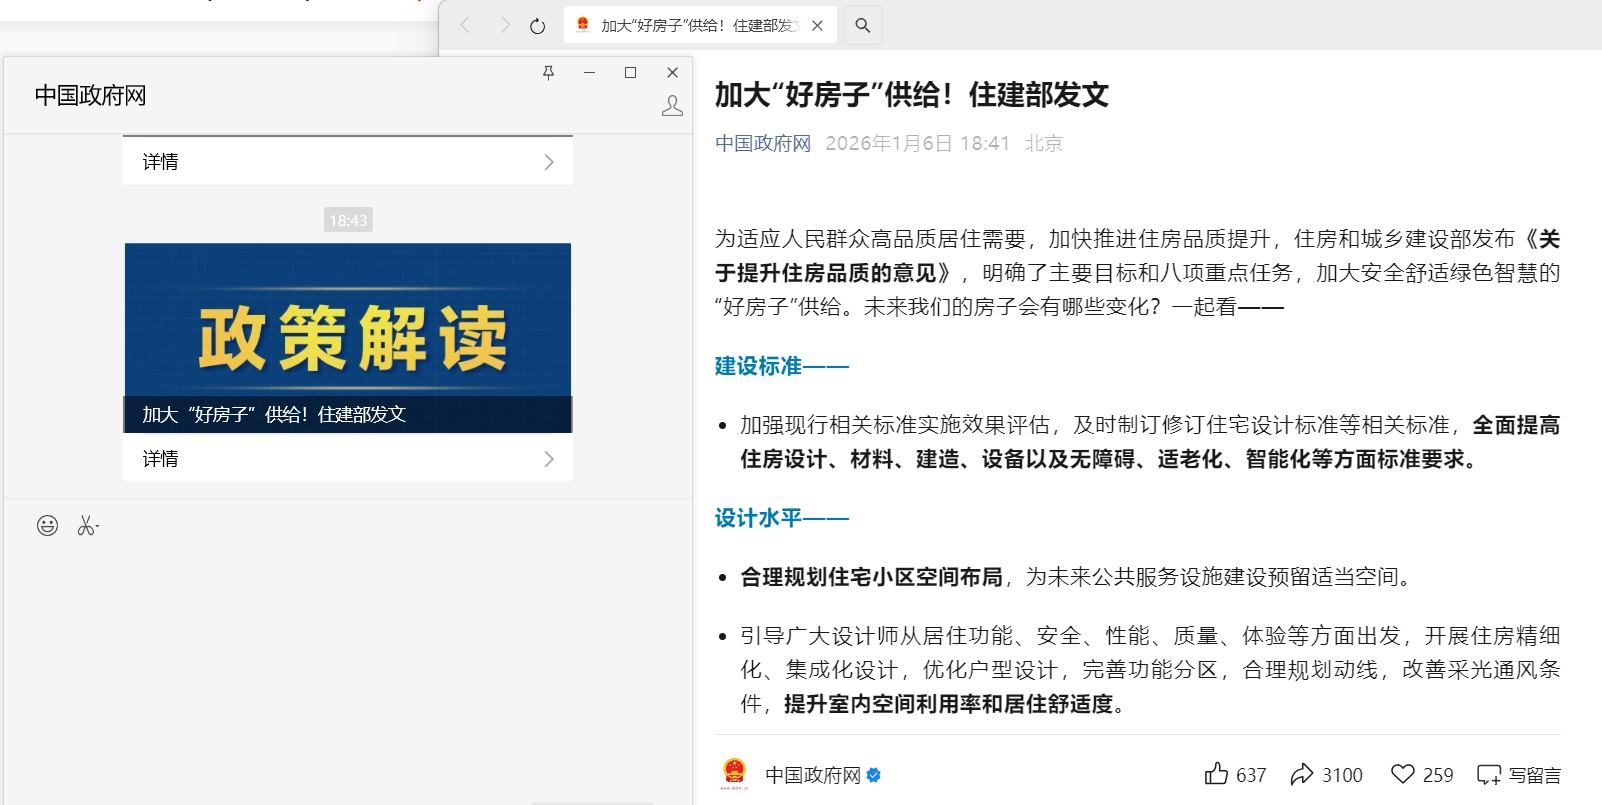The height and width of the screenshot is (805, 1602).
Task: Open search with the magnifier icon
Action: (863, 26)
